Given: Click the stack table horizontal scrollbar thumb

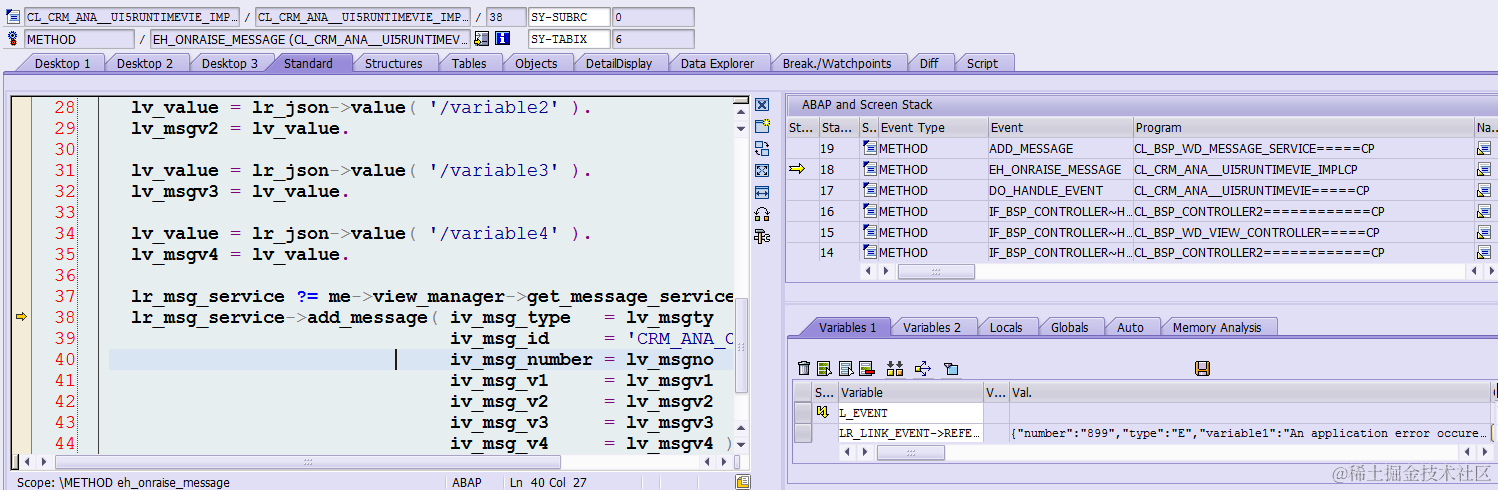Looking at the screenshot, I should point(936,271).
